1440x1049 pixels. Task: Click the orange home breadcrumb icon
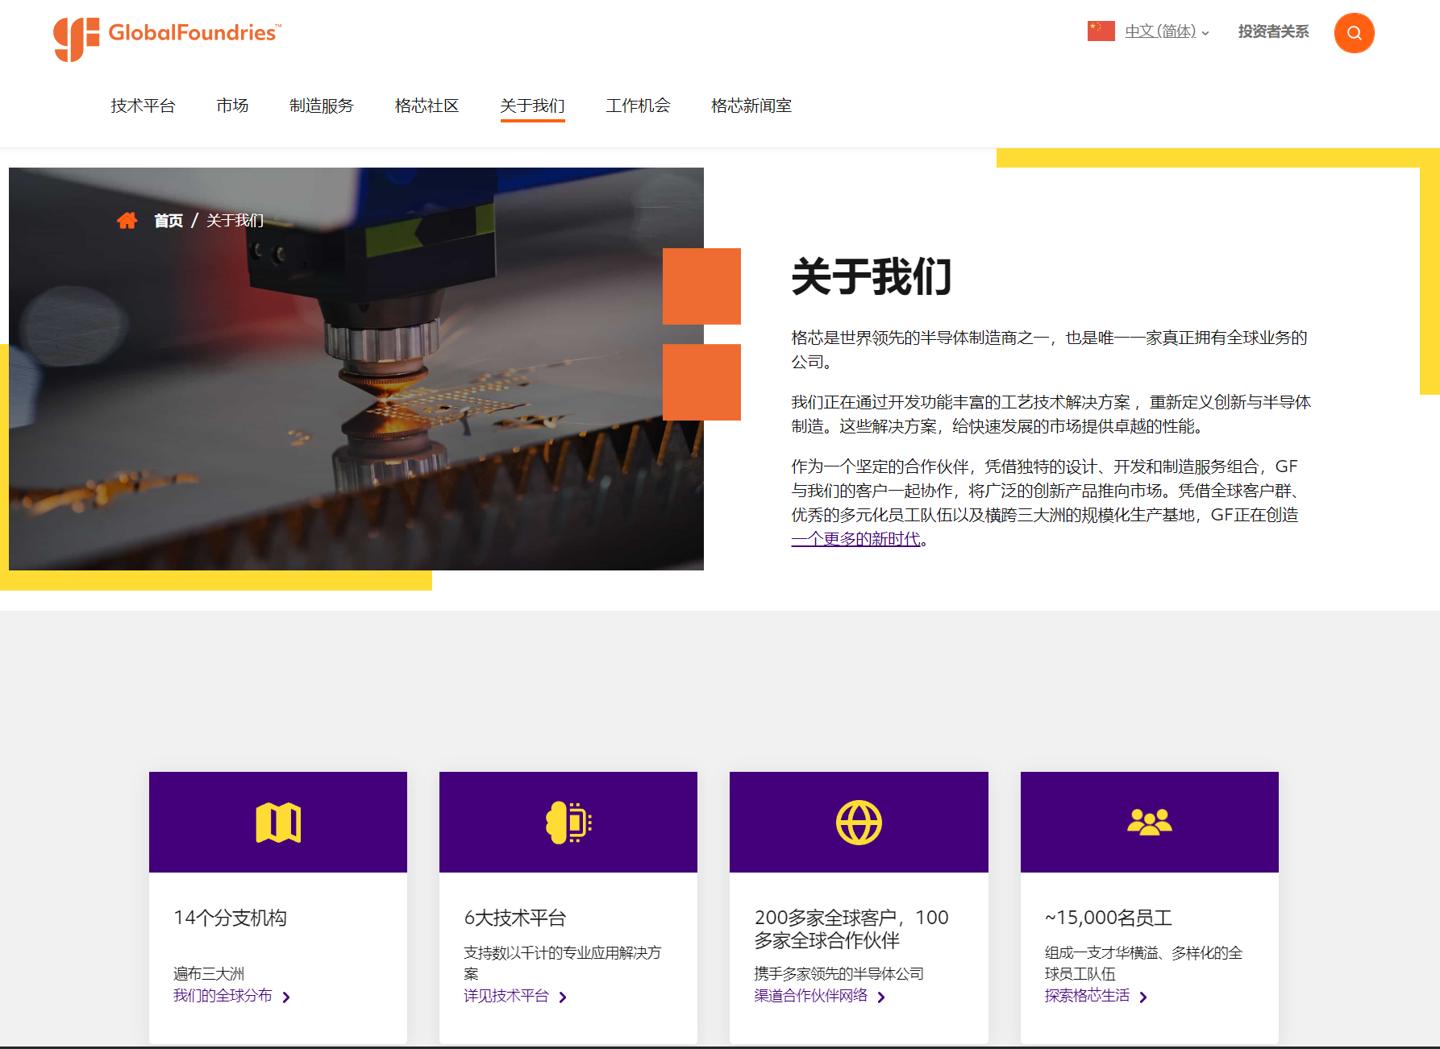(x=127, y=221)
